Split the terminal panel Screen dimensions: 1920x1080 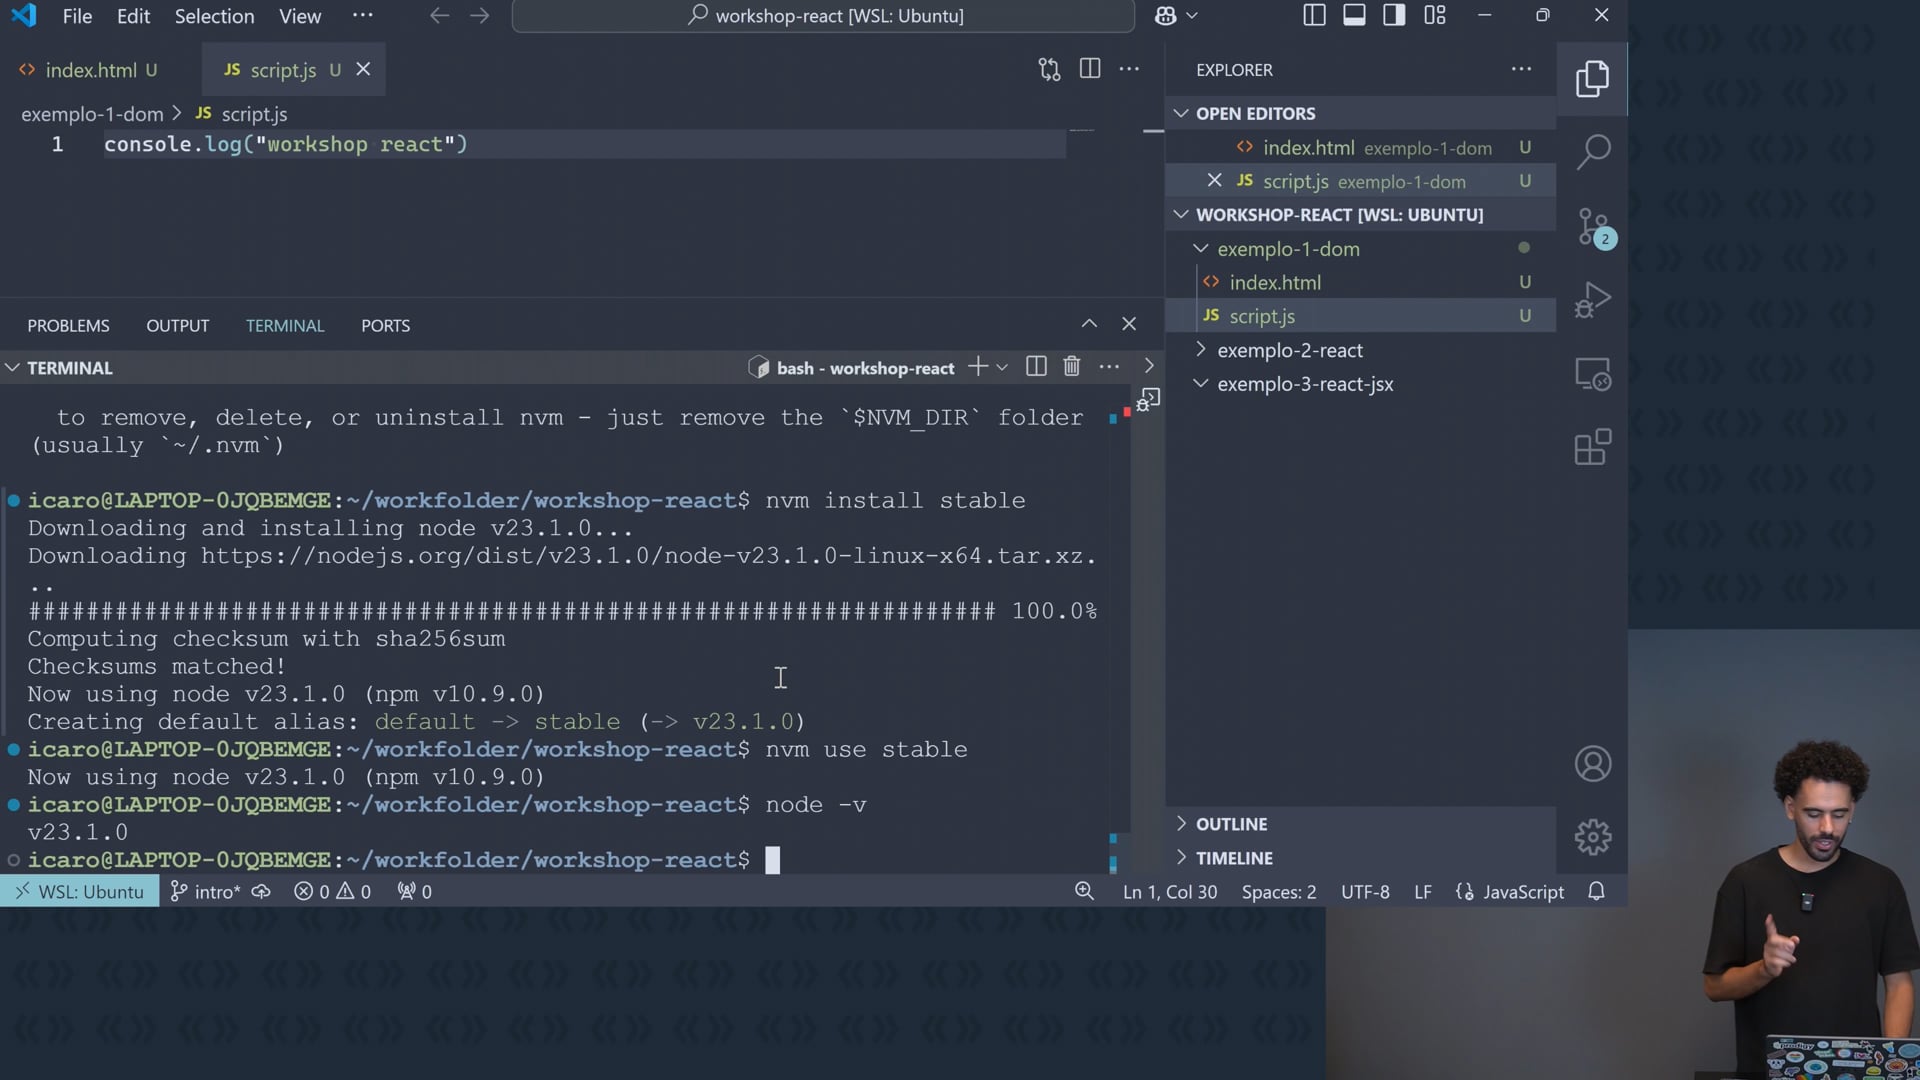tap(1036, 367)
